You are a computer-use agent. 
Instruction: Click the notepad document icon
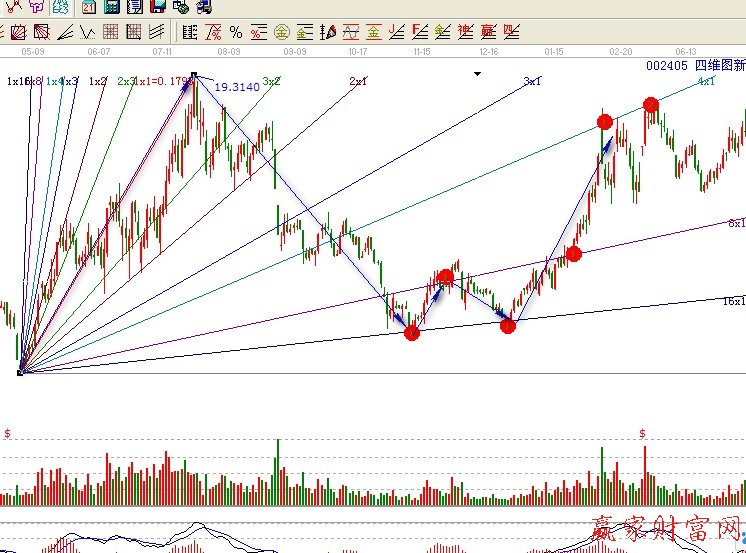(134, 7)
